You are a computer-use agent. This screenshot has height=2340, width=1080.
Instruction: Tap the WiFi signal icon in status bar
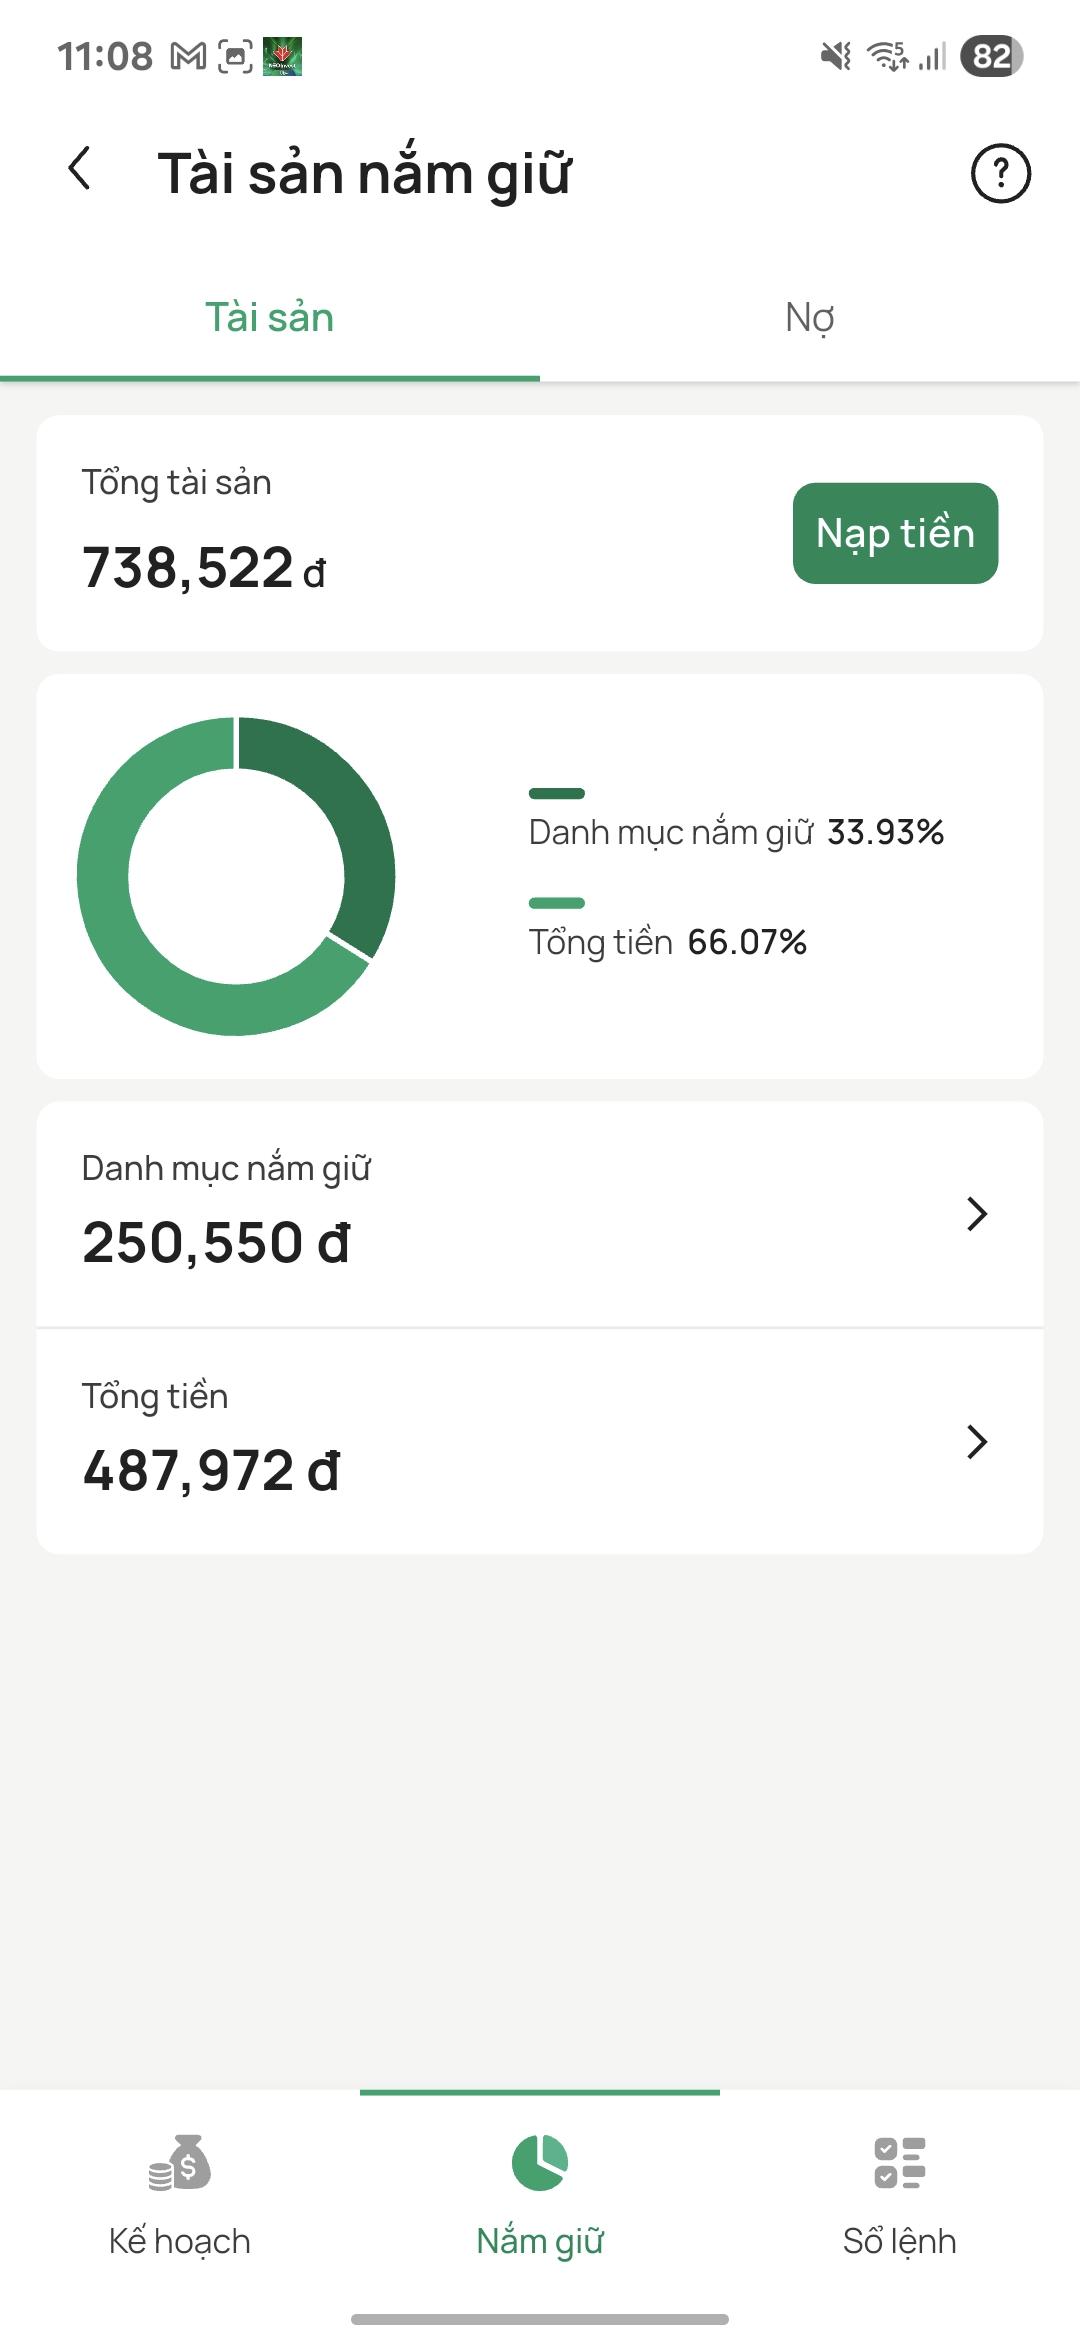tap(886, 56)
